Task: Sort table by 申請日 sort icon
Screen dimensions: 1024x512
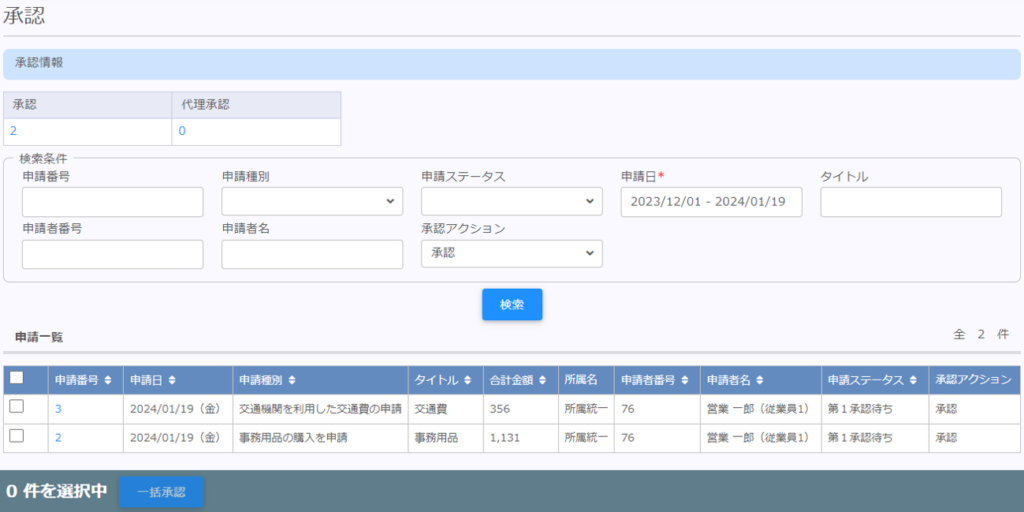Action: (172, 380)
